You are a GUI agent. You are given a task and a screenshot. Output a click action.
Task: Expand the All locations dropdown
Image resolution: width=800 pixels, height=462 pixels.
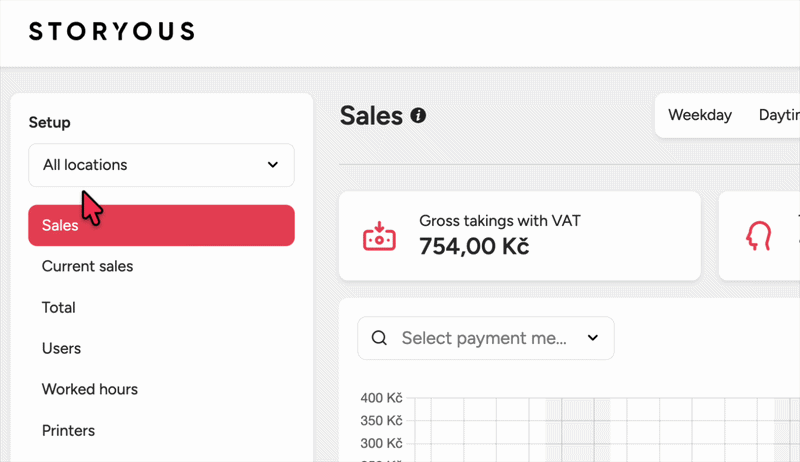[161, 165]
